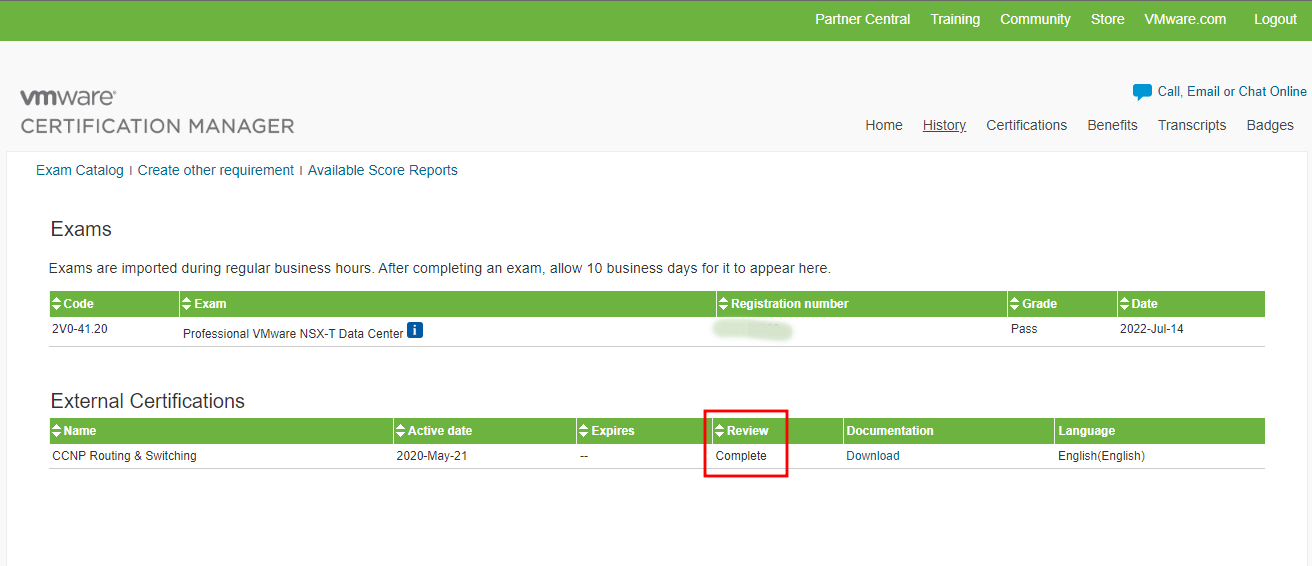The width and height of the screenshot is (1312, 566).
Task: Sort exams by Grade column arrows
Action: [x=1015, y=304]
